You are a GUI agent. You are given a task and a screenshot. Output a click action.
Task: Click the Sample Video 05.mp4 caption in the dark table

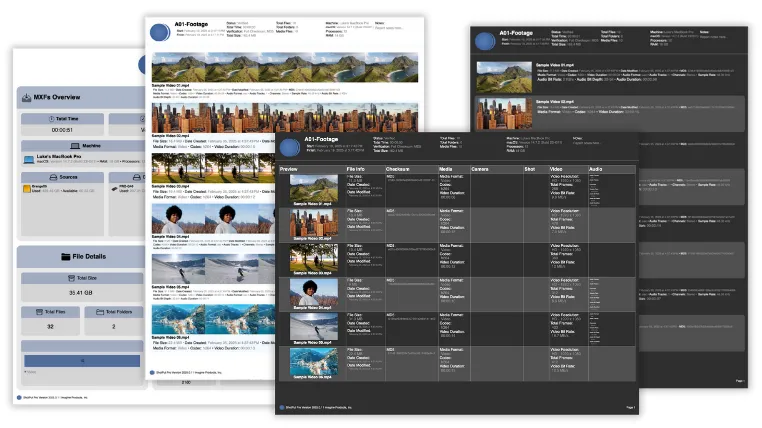pyautogui.click(x=312, y=342)
